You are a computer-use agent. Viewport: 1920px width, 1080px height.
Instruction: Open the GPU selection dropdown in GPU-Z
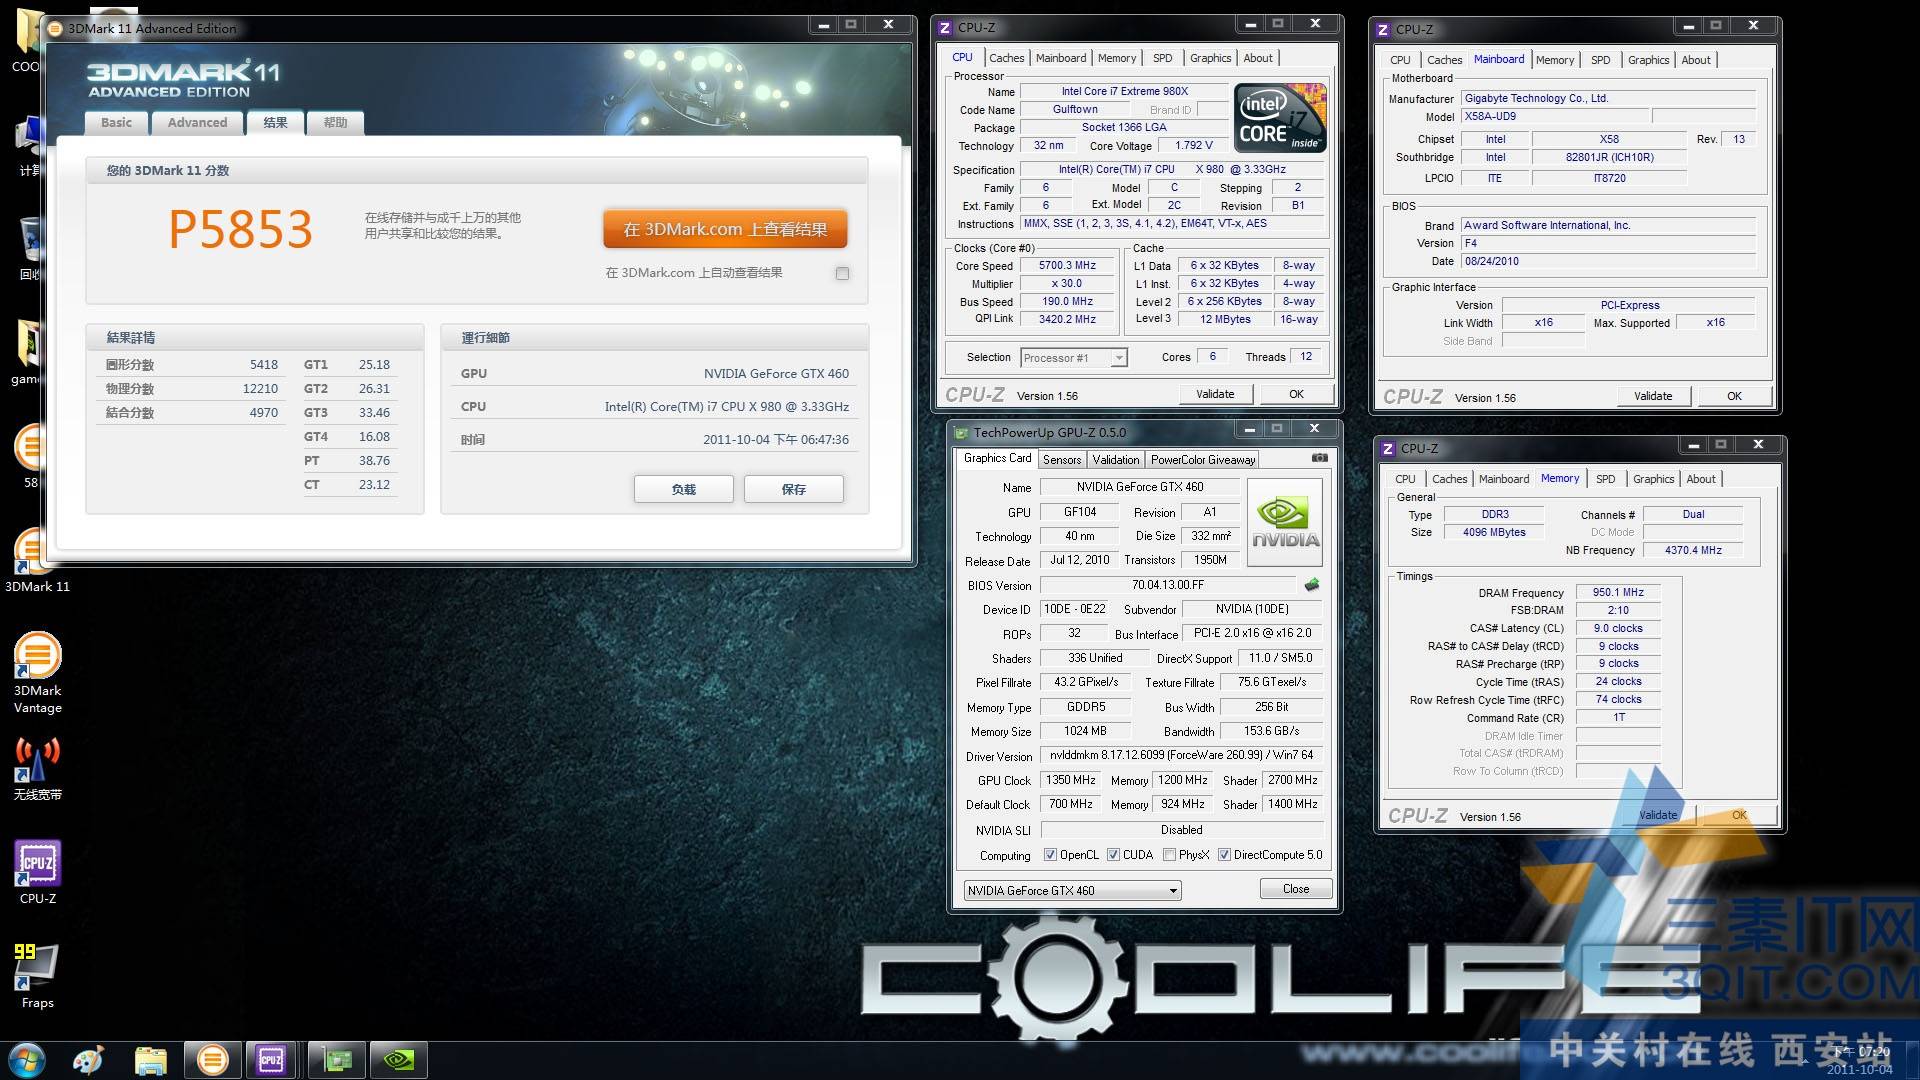pos(1072,890)
